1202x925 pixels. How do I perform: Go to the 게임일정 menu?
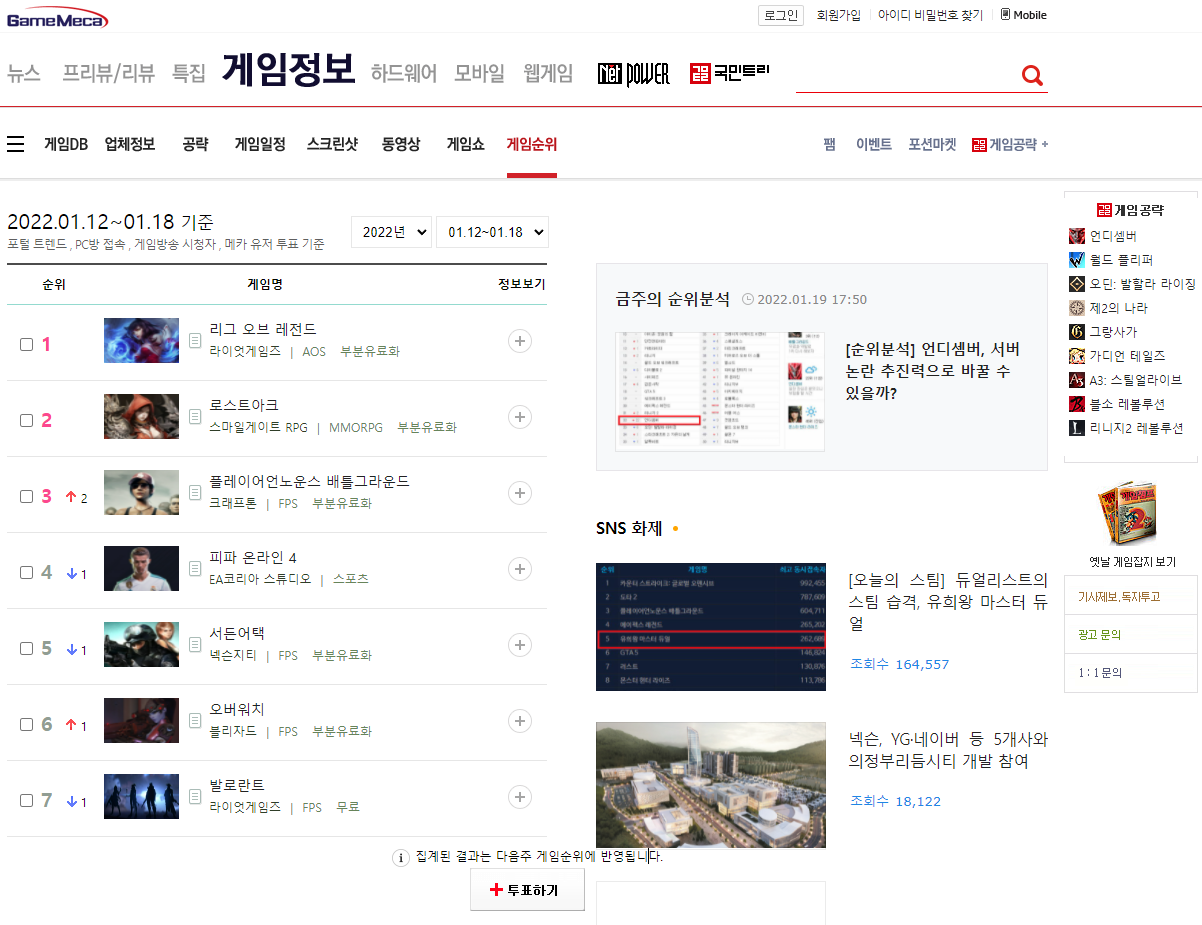[x=260, y=144]
